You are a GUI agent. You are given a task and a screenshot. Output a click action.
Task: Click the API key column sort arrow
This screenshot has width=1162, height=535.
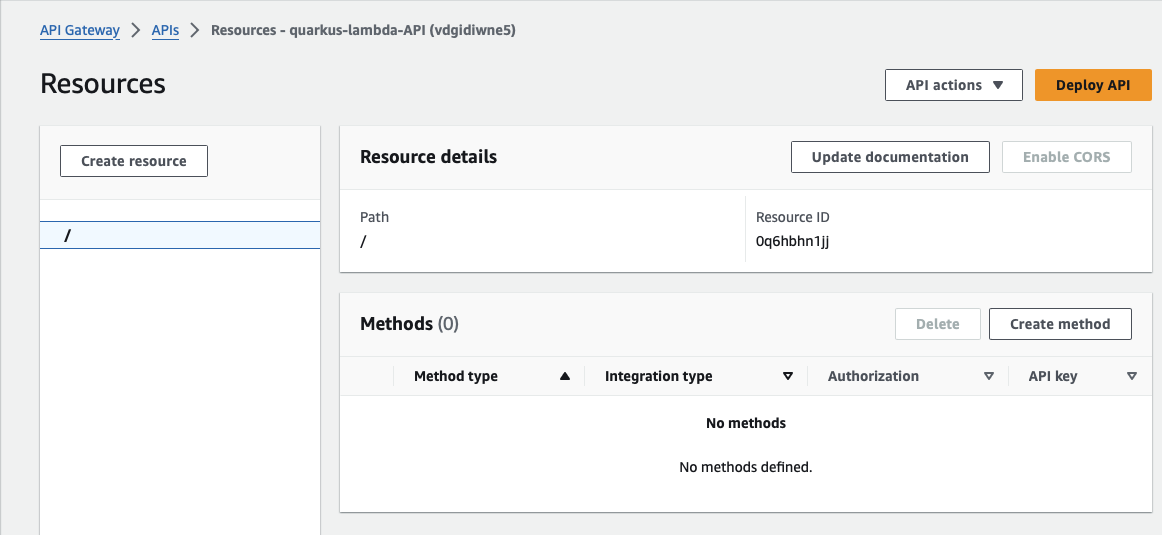click(1132, 376)
